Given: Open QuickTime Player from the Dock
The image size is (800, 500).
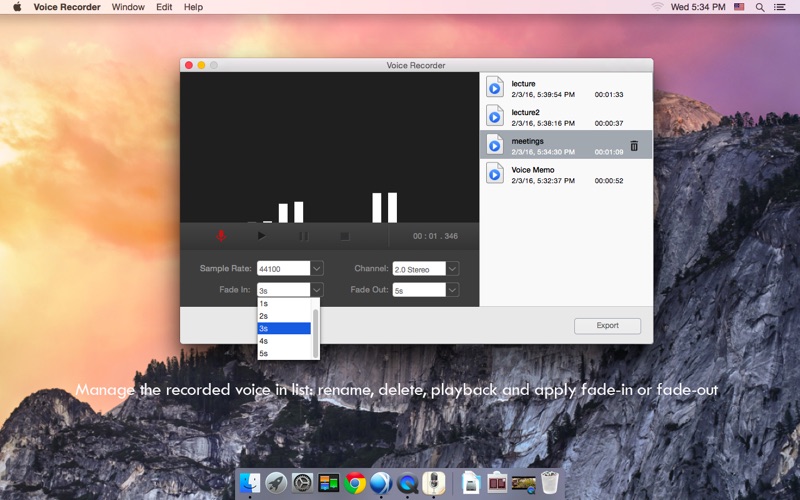Looking at the screenshot, I should click(x=408, y=483).
